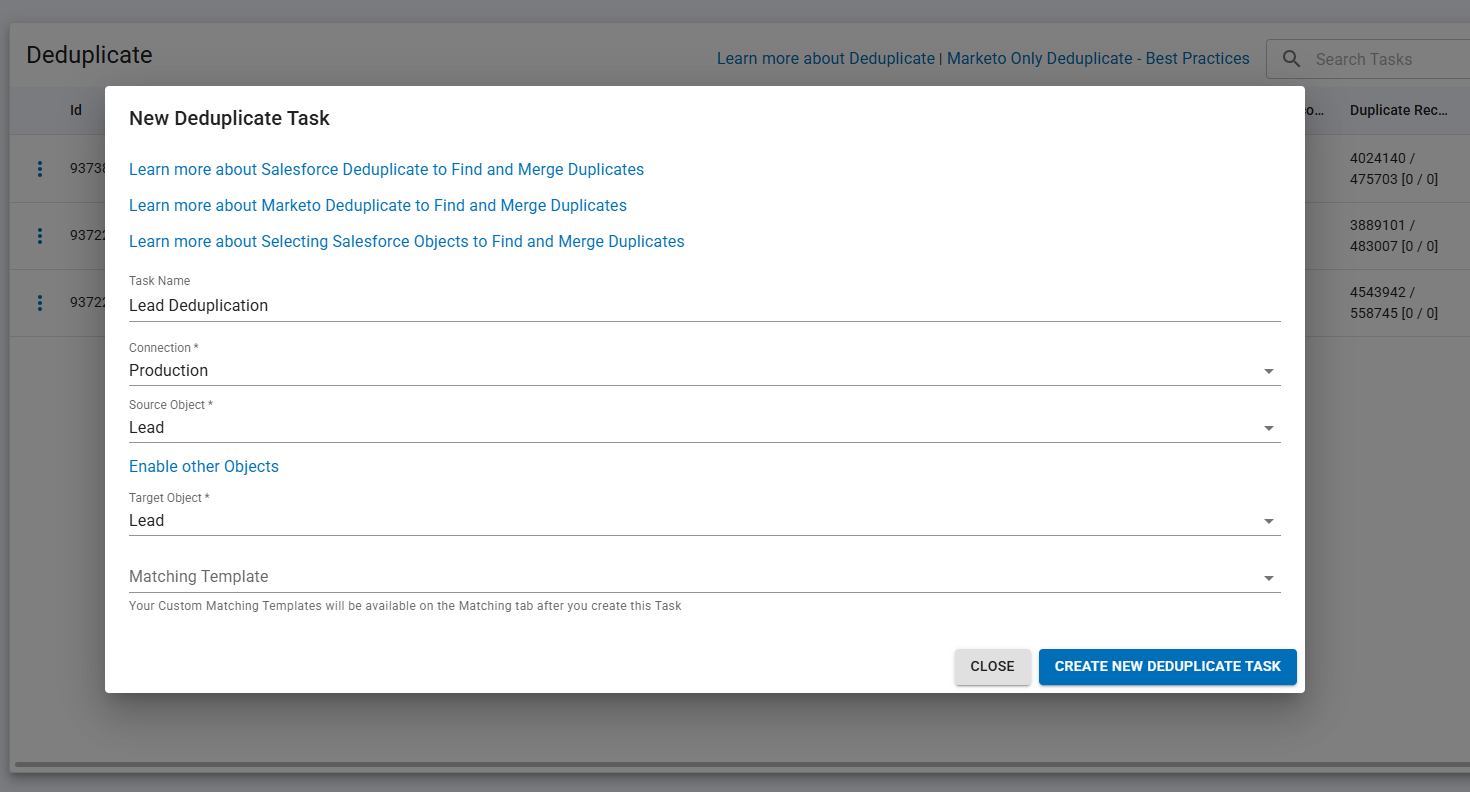Screen dimensions: 1470x792
Task: Click Learn more about Salesforce Deduplicate link
Action: [x=386, y=169]
